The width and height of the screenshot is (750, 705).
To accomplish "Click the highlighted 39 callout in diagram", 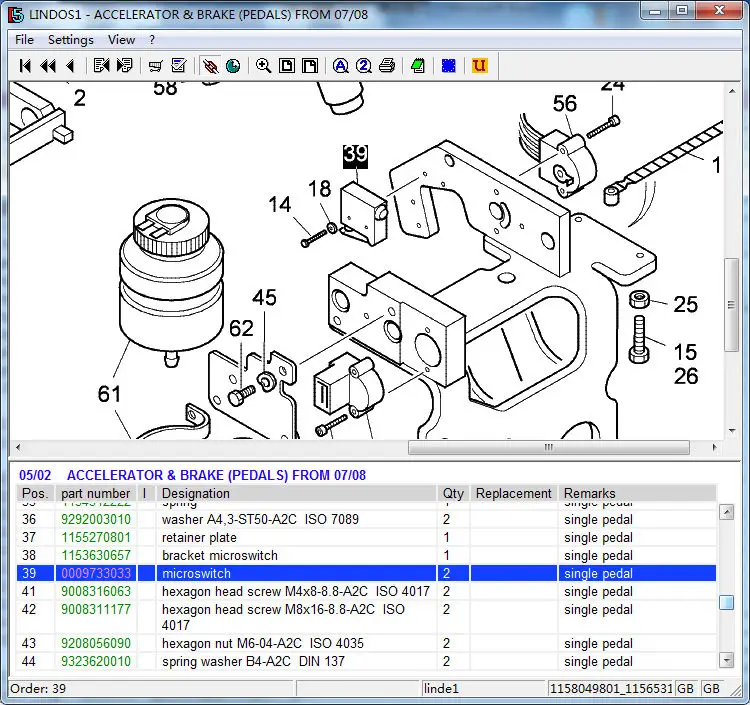I will (355, 156).
